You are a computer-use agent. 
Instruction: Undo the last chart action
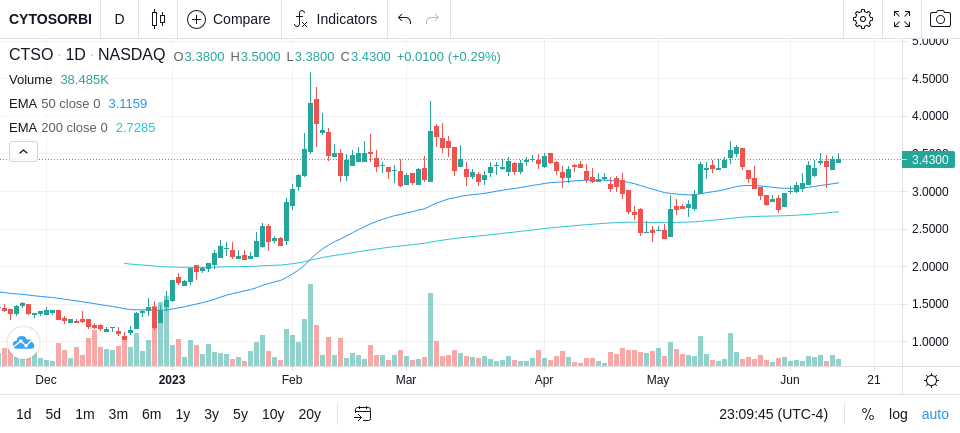(x=404, y=19)
